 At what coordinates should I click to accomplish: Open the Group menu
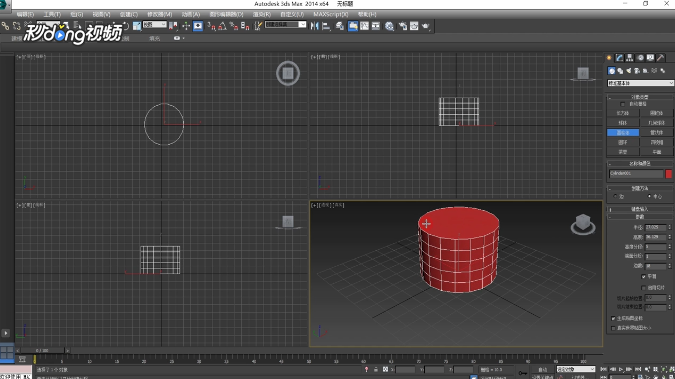[77, 14]
